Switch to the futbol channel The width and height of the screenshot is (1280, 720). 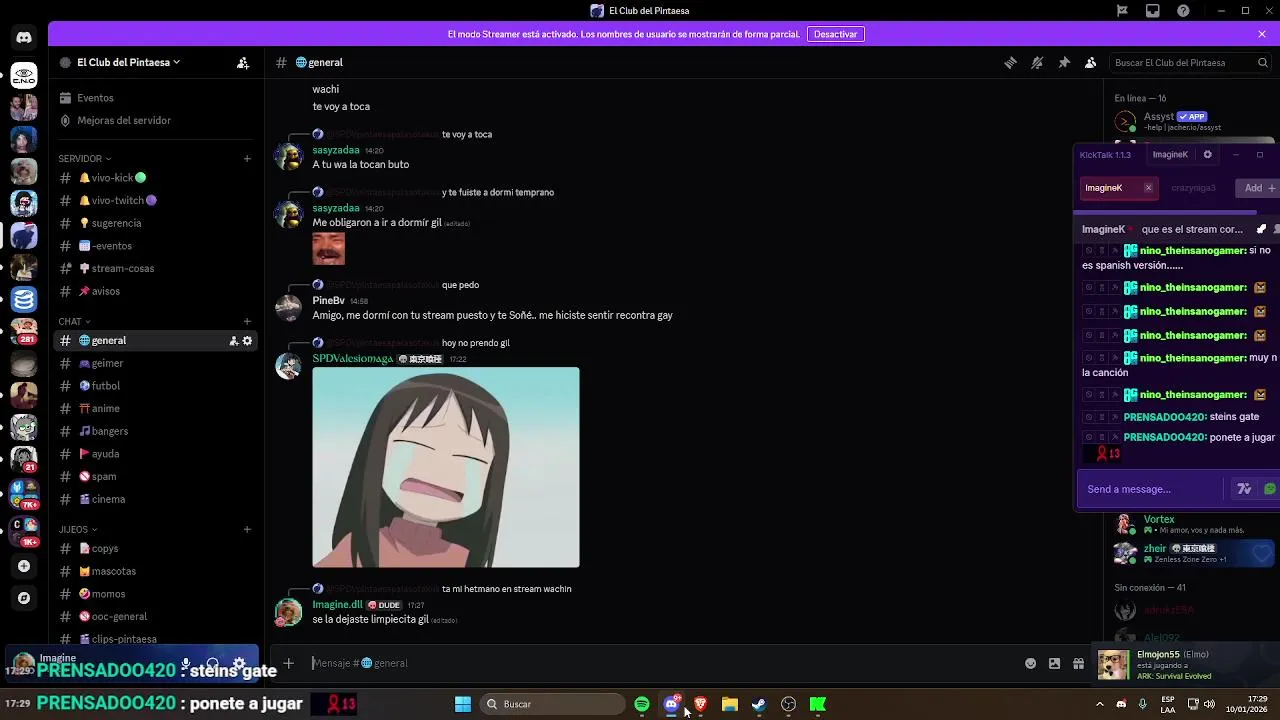155,386
